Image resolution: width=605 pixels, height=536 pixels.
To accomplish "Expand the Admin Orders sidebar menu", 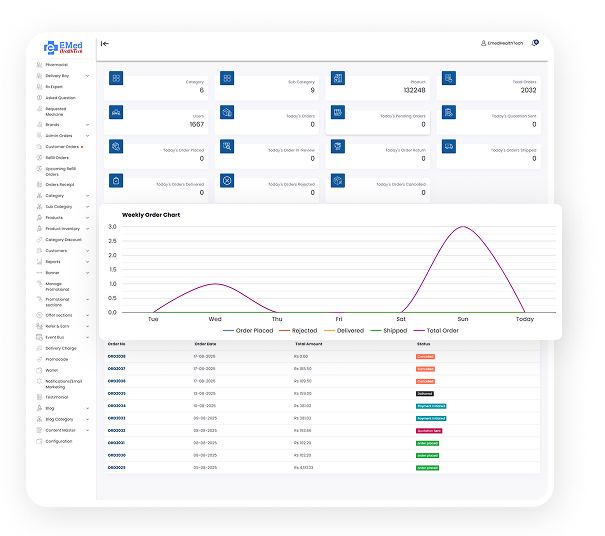I will coord(88,135).
